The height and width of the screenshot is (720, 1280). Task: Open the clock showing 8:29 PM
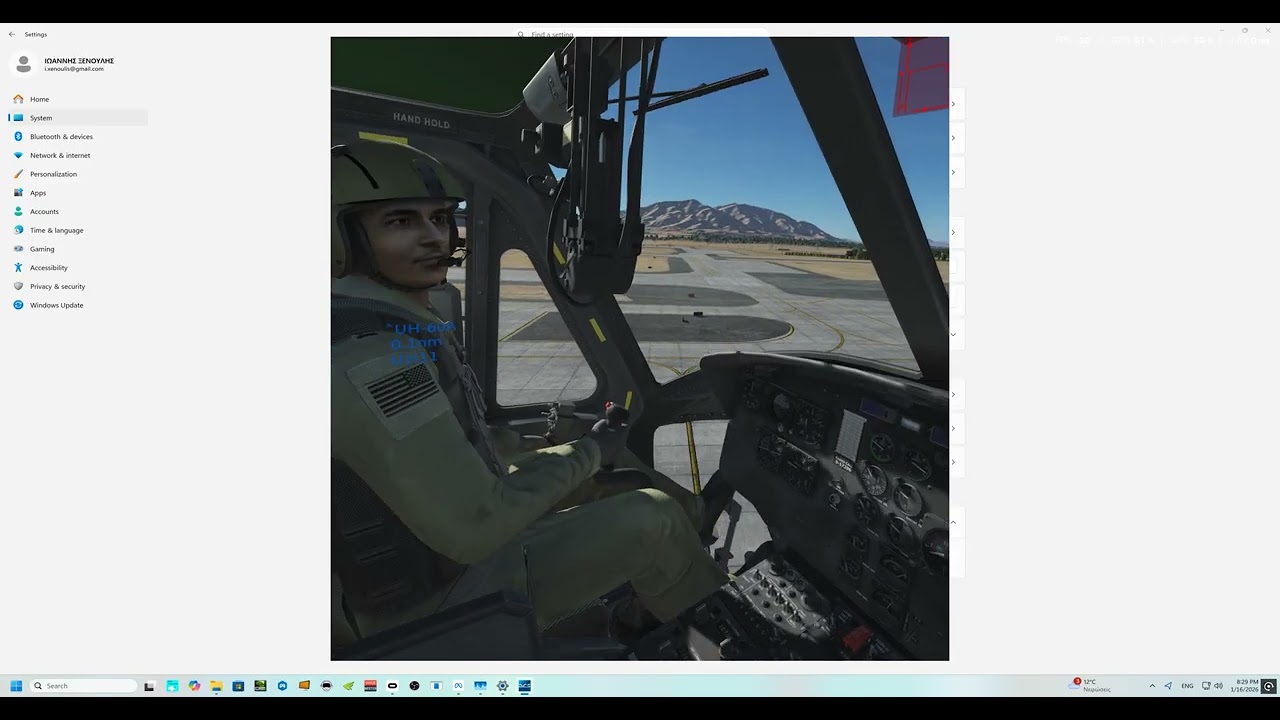1245,685
